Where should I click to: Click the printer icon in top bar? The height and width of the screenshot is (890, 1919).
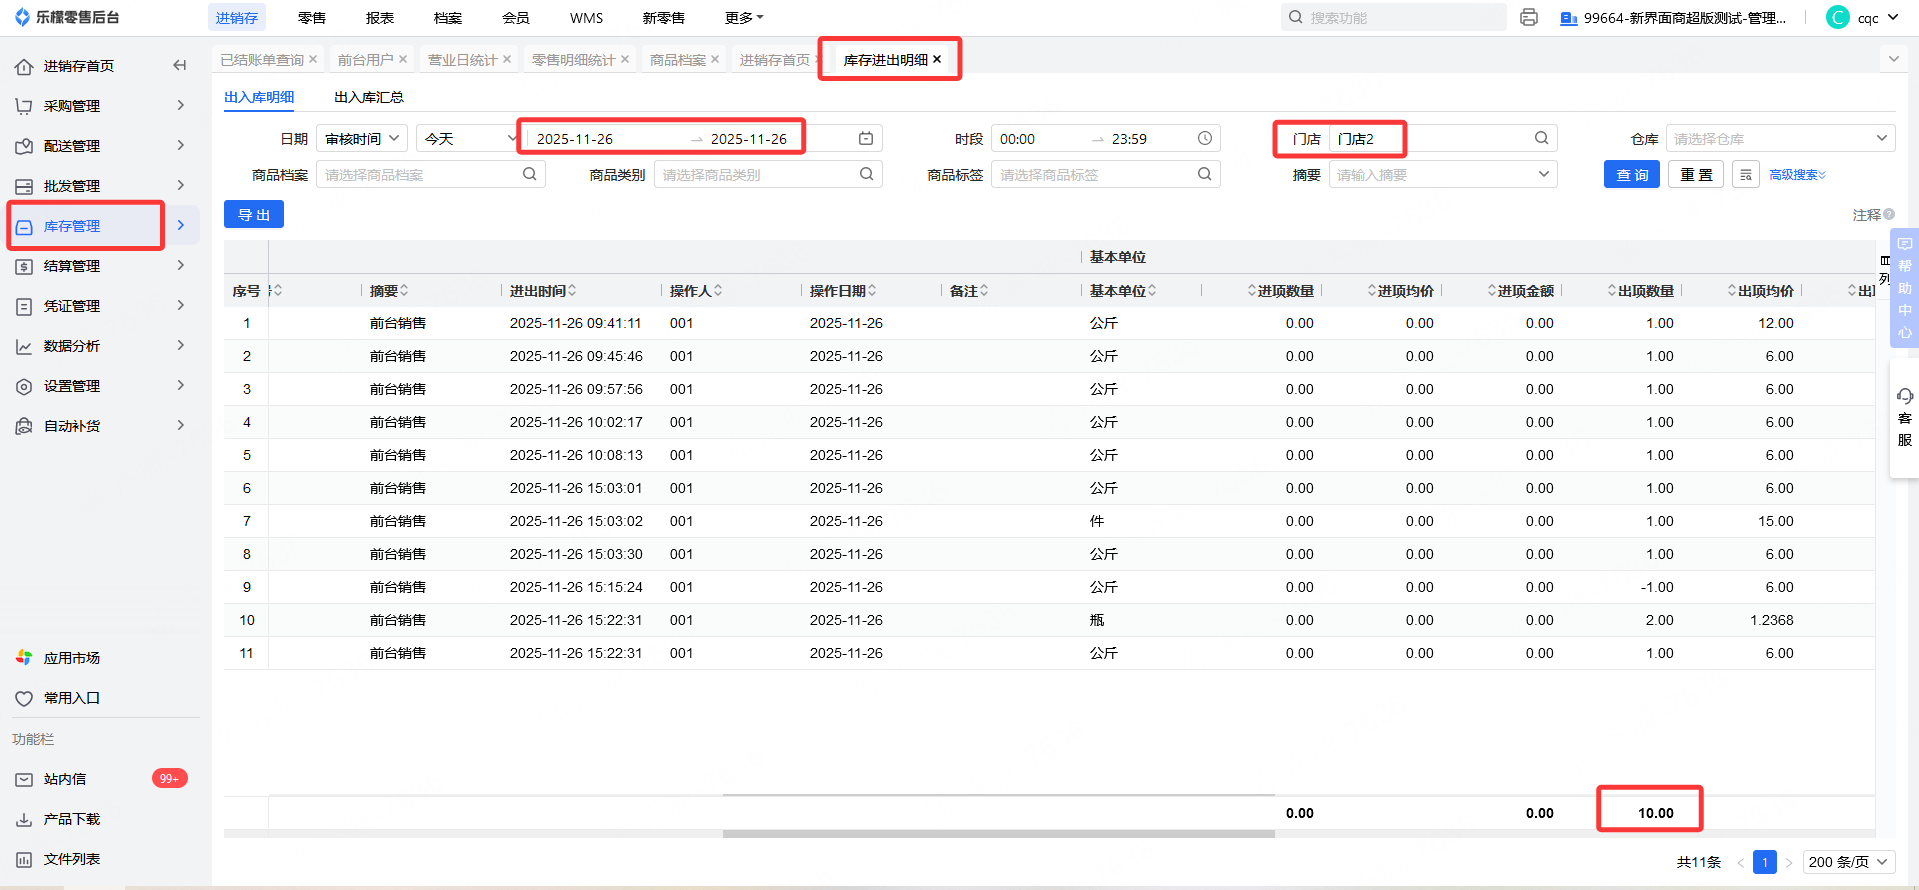click(x=1528, y=18)
